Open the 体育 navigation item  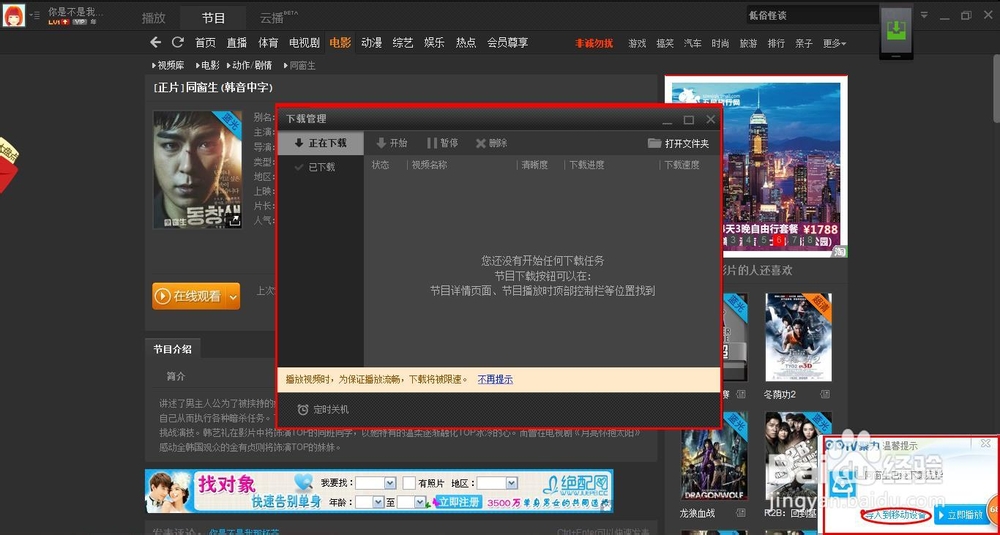tap(268, 43)
